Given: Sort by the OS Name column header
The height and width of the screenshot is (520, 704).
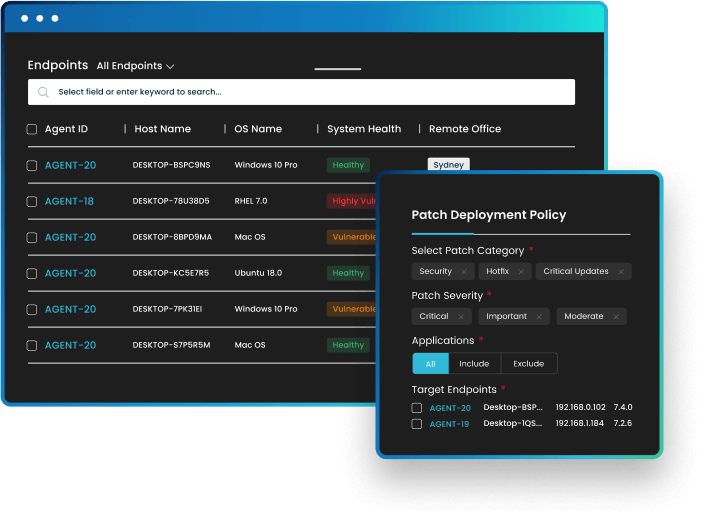Looking at the screenshot, I should point(258,129).
